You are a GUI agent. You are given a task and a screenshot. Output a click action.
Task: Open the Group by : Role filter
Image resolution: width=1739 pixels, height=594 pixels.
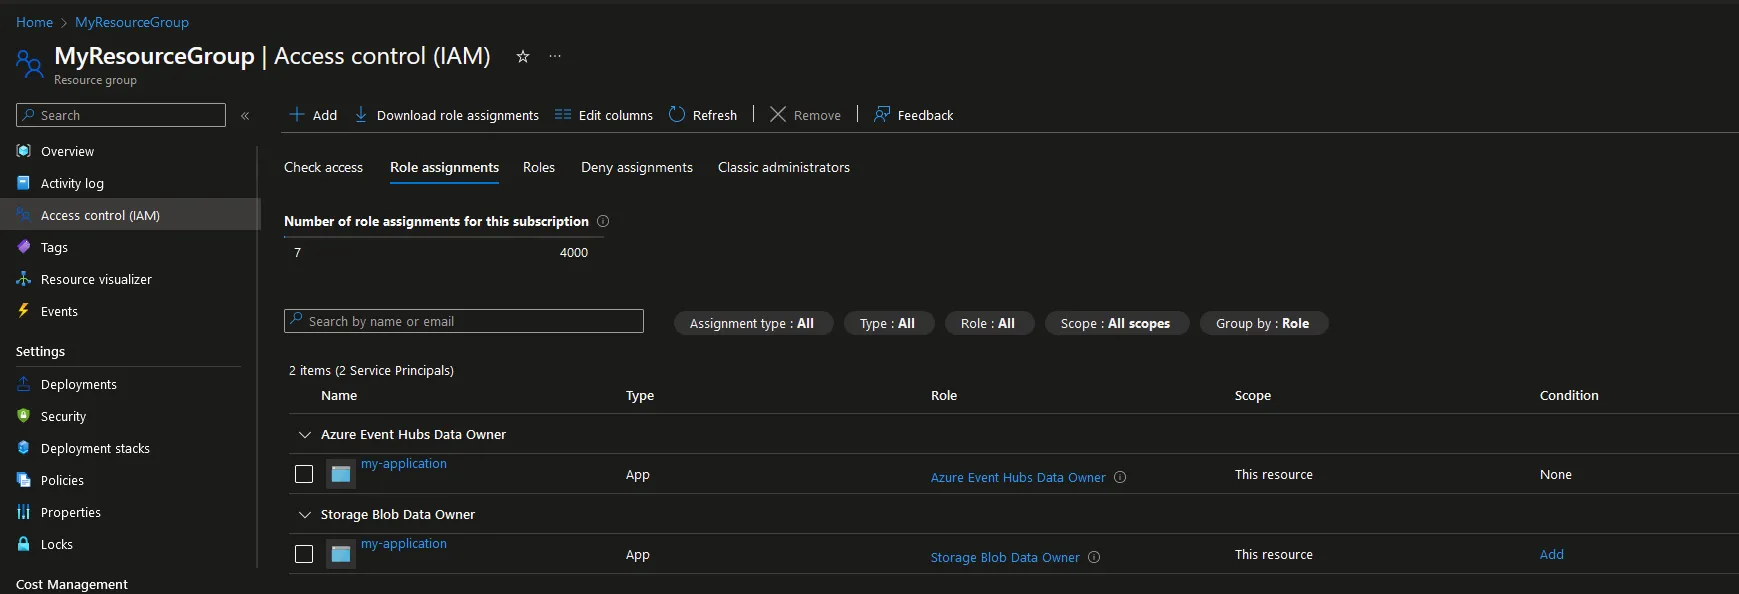point(1263,323)
